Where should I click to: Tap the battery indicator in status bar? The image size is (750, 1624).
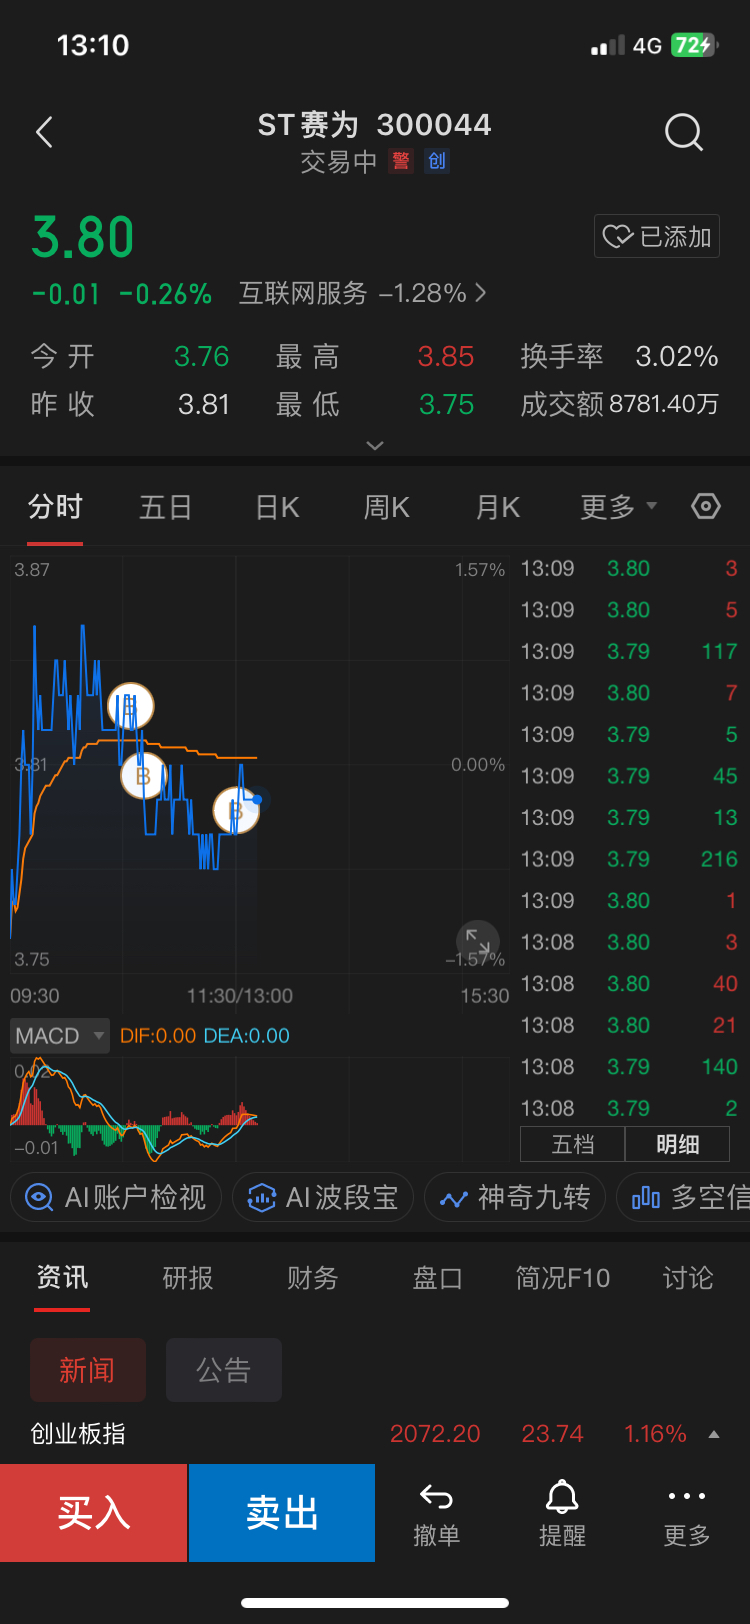coord(695,45)
